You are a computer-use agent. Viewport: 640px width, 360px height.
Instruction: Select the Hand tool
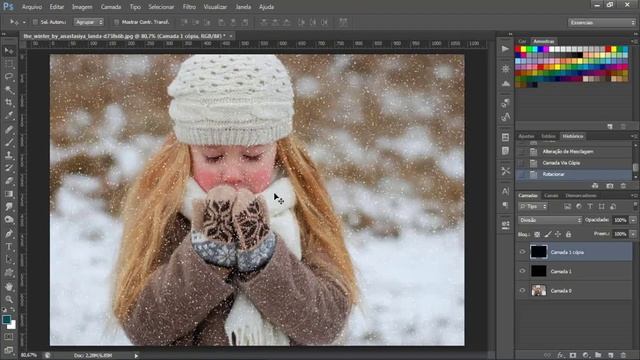9,287
